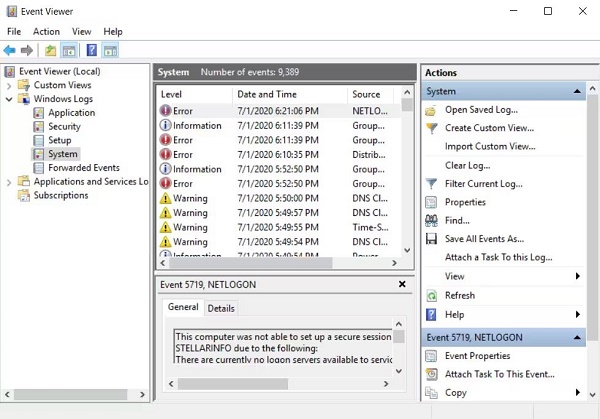Click the Save All Events As disk icon
The image size is (600, 419).
432,239
